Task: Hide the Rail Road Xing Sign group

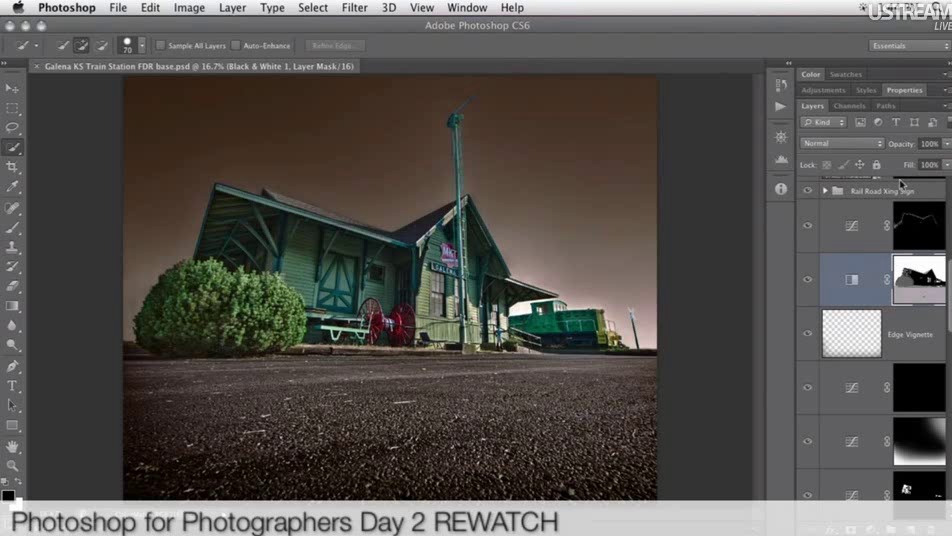Action: 808,191
